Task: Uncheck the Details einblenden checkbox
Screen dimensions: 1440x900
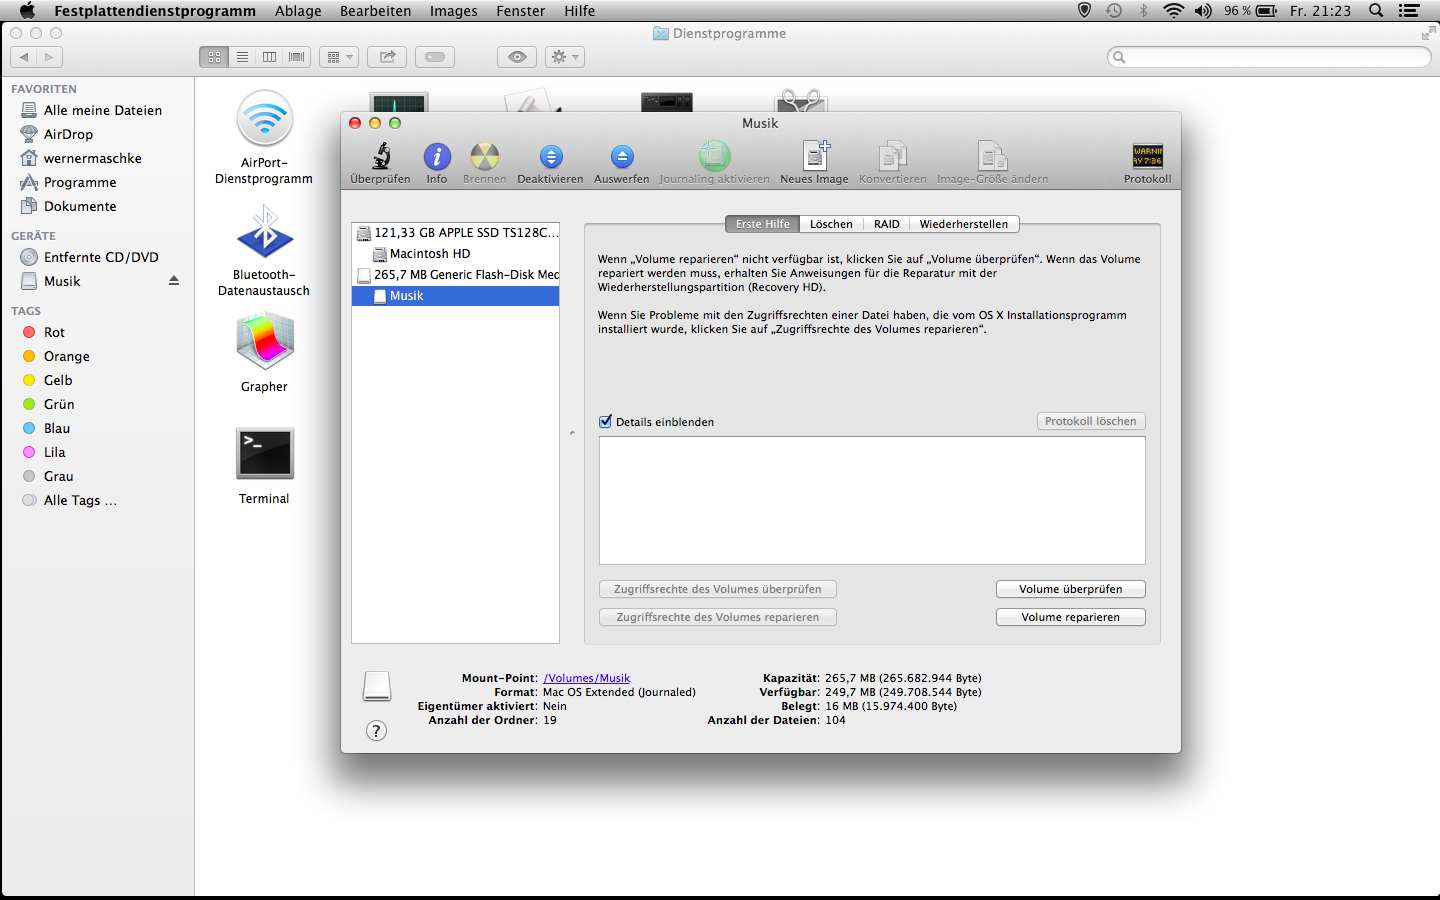Action: pyautogui.click(x=605, y=422)
